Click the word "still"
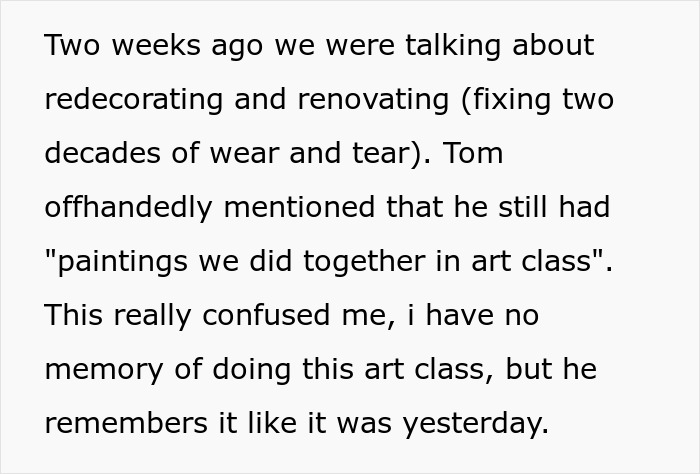The image size is (700, 474). 516,208
